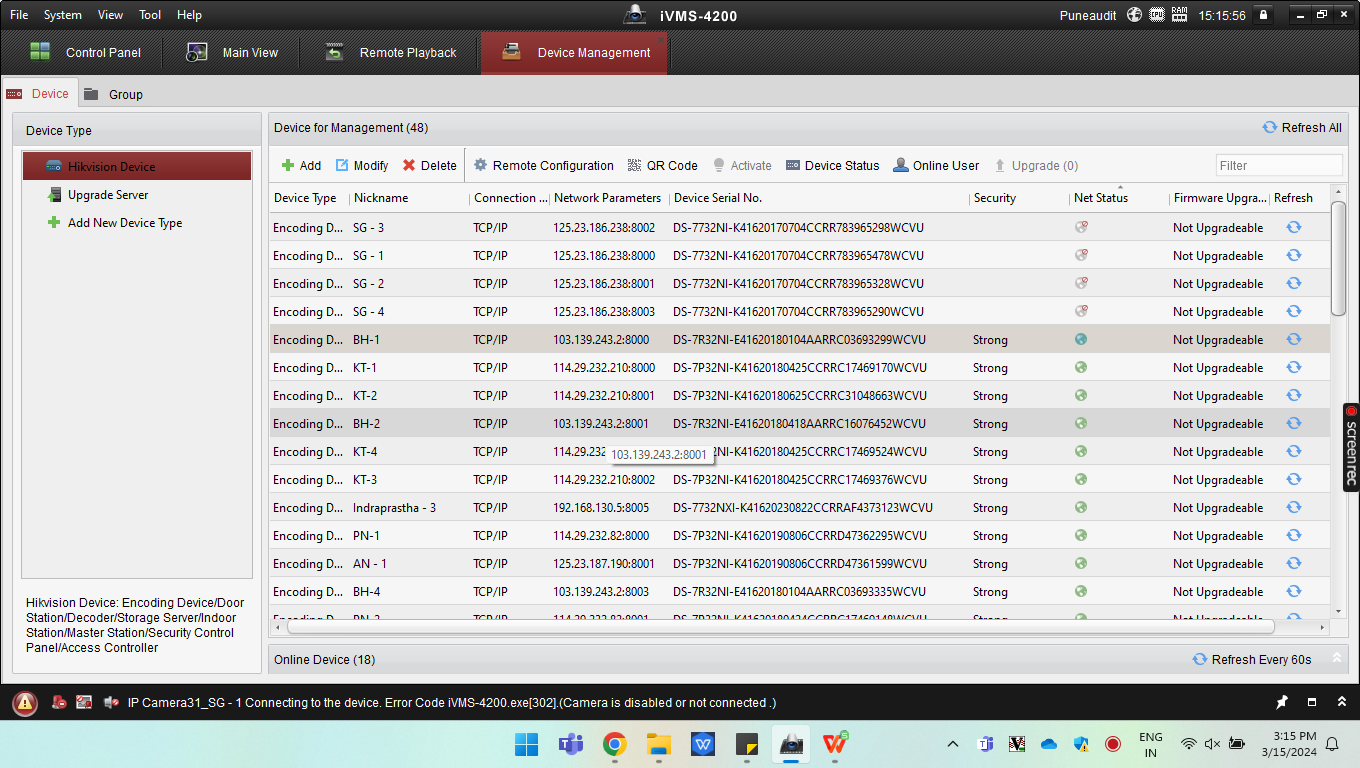
Task: Switch to Main View tab
Action: (233, 53)
